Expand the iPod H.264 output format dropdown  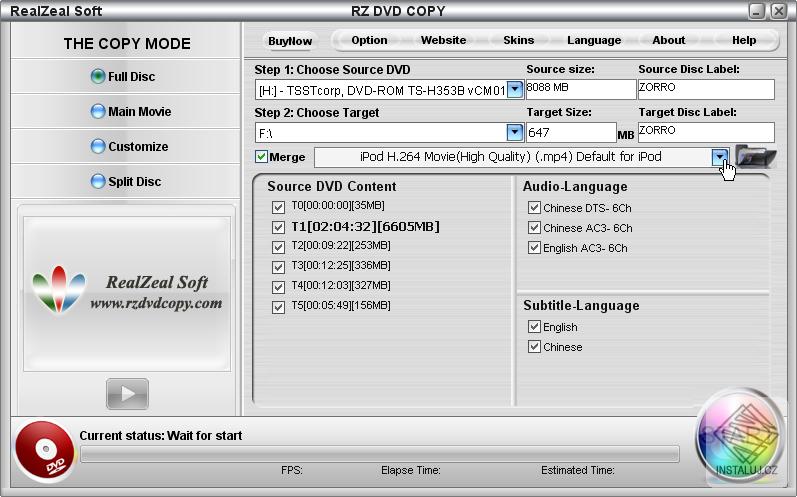720,157
